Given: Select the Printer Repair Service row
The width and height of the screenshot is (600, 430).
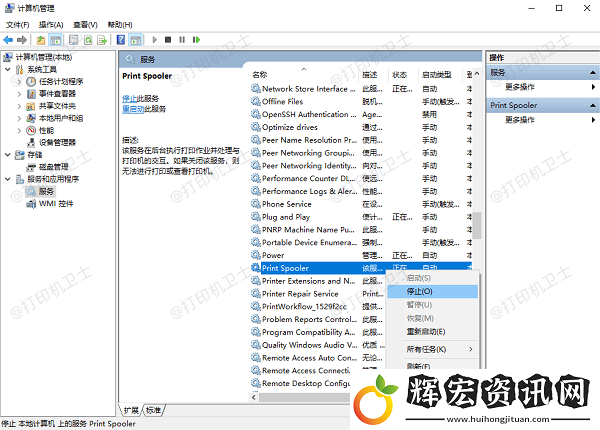Looking at the screenshot, I should pos(318,294).
